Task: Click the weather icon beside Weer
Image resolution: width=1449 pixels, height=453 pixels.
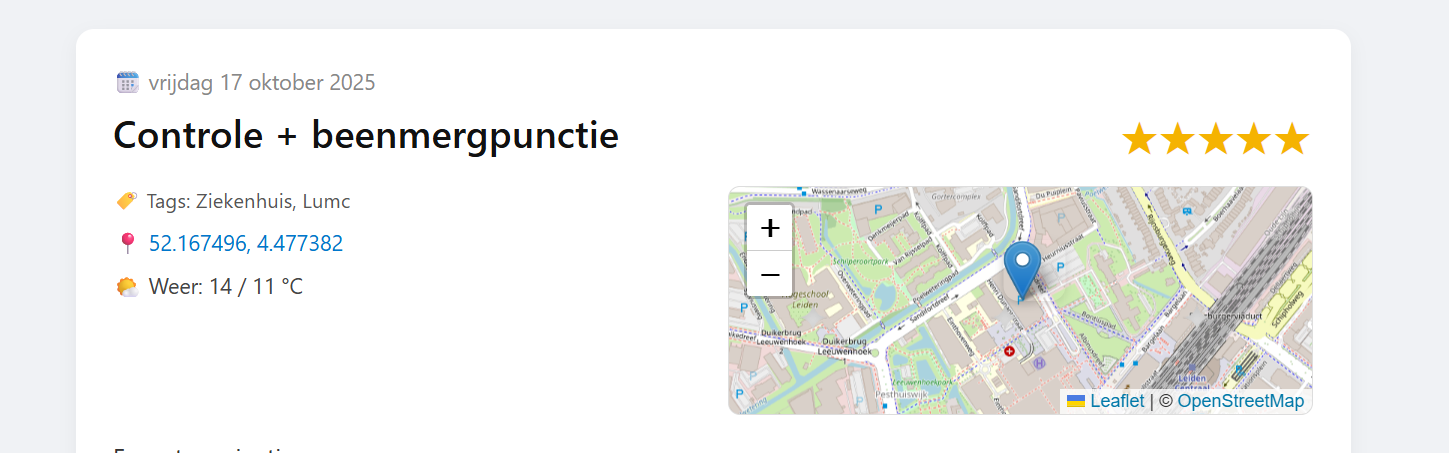Action: [x=127, y=287]
